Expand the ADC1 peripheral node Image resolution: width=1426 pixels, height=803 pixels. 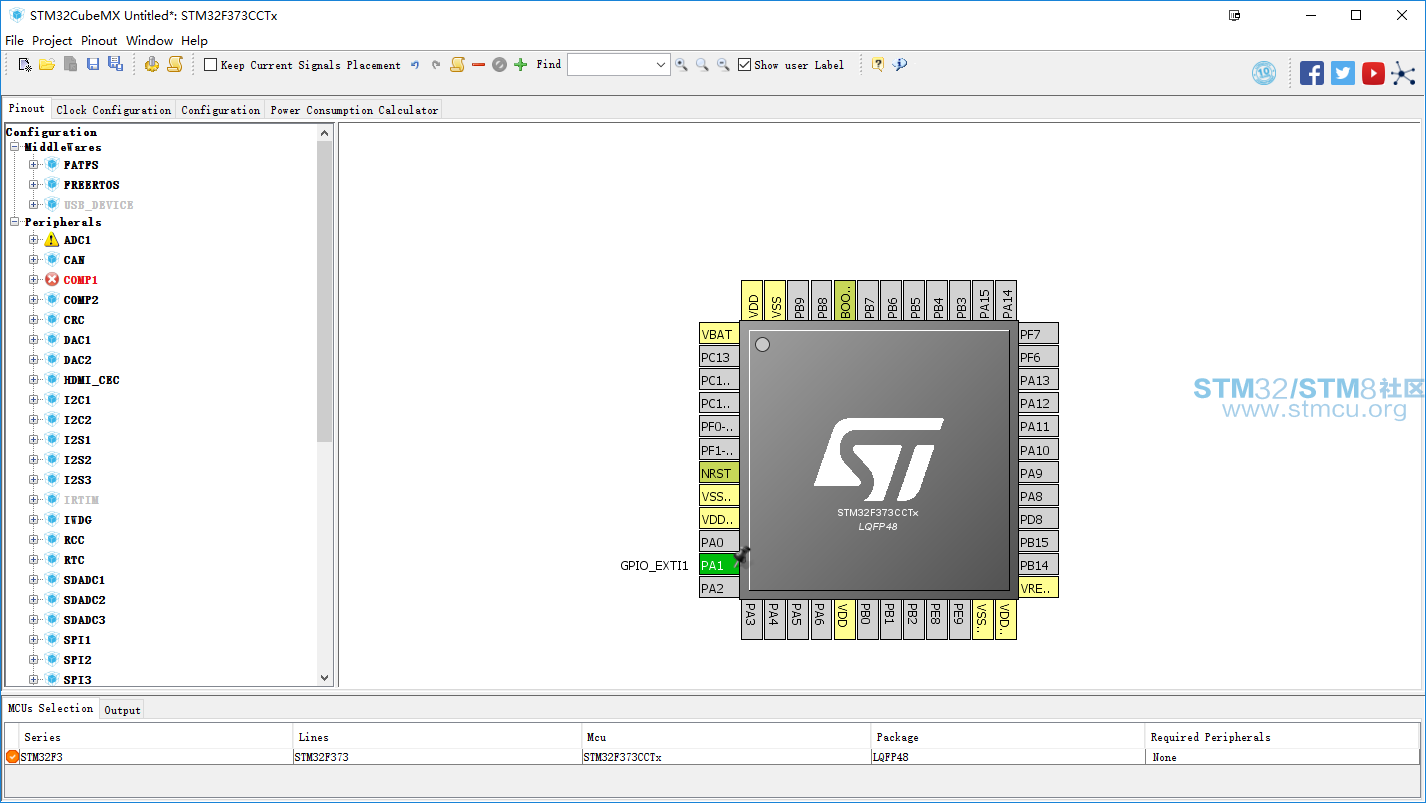coord(34,240)
